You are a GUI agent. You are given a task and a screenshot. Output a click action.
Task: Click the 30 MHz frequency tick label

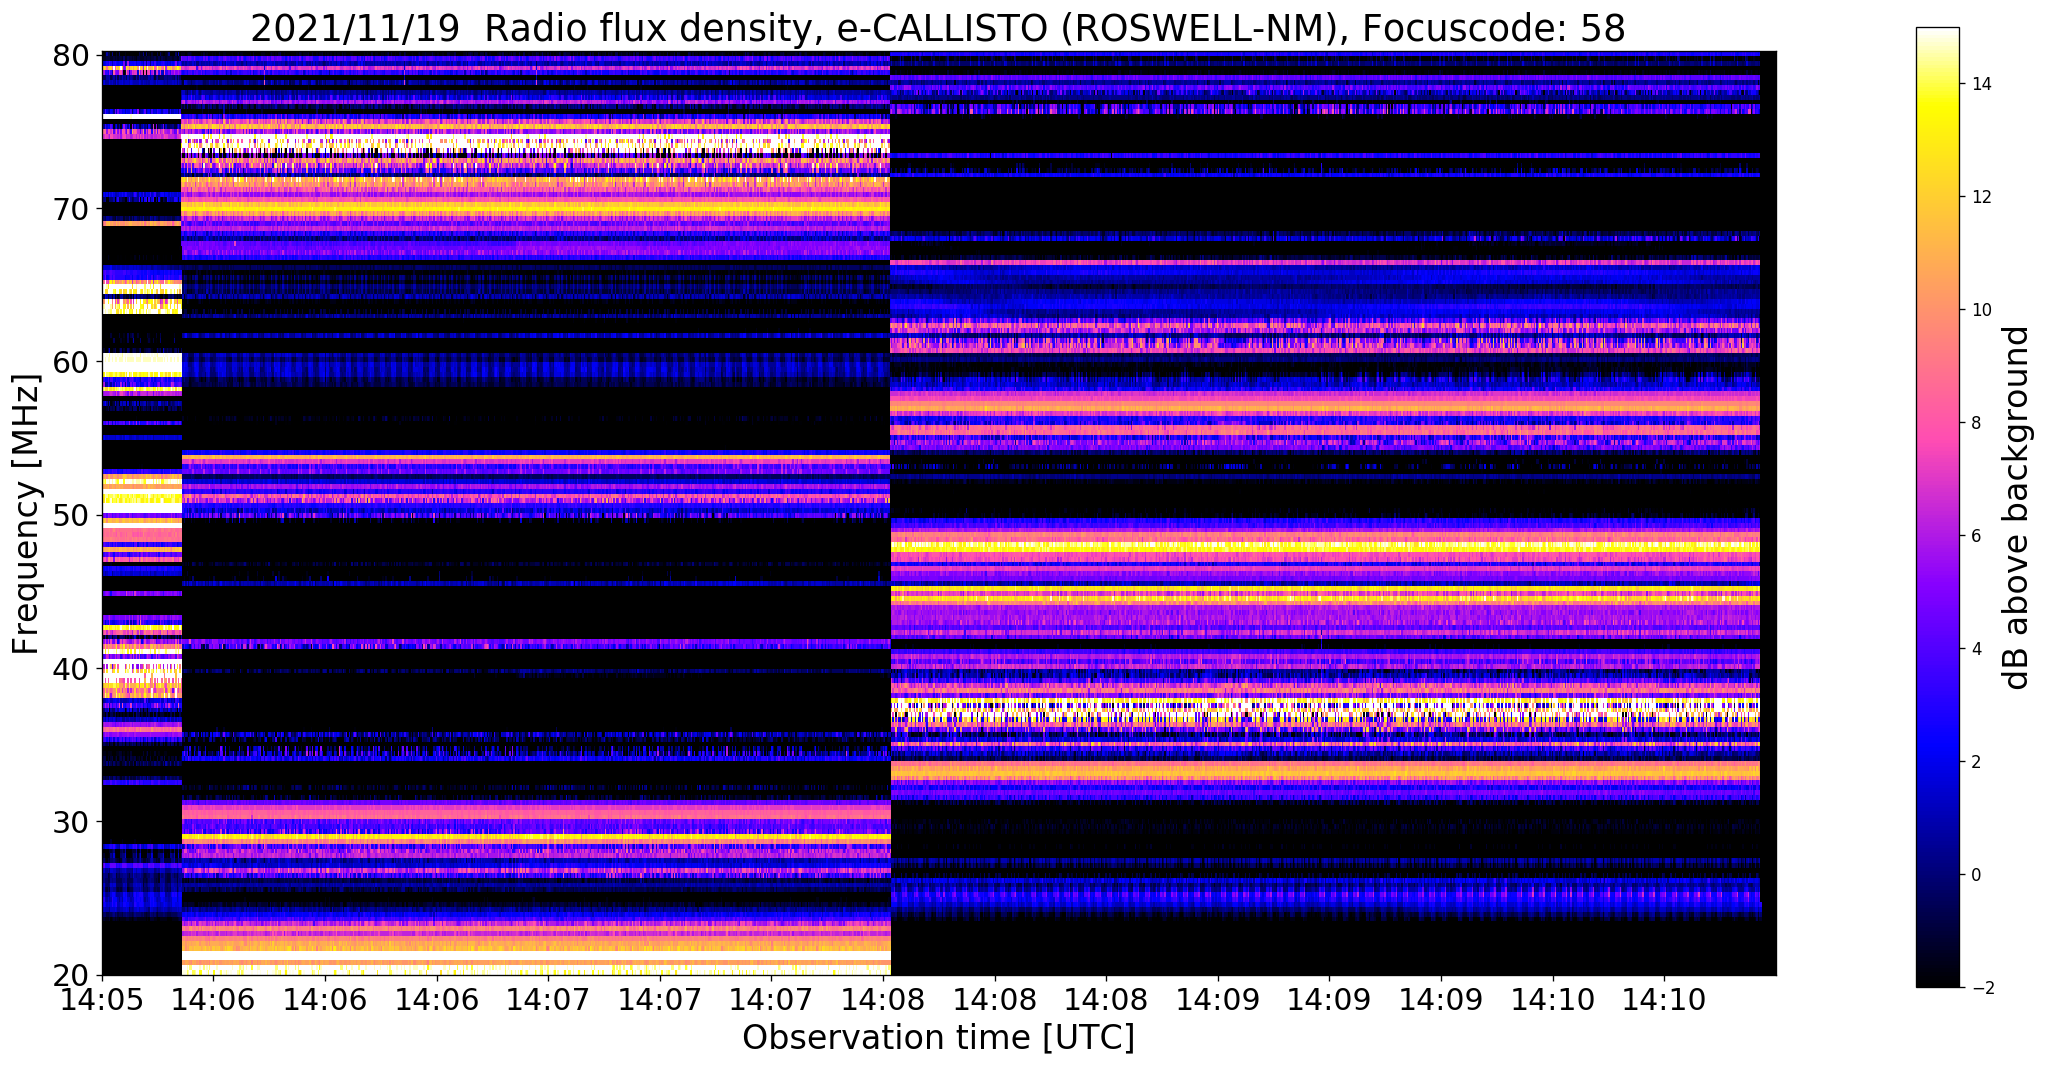tap(70, 822)
